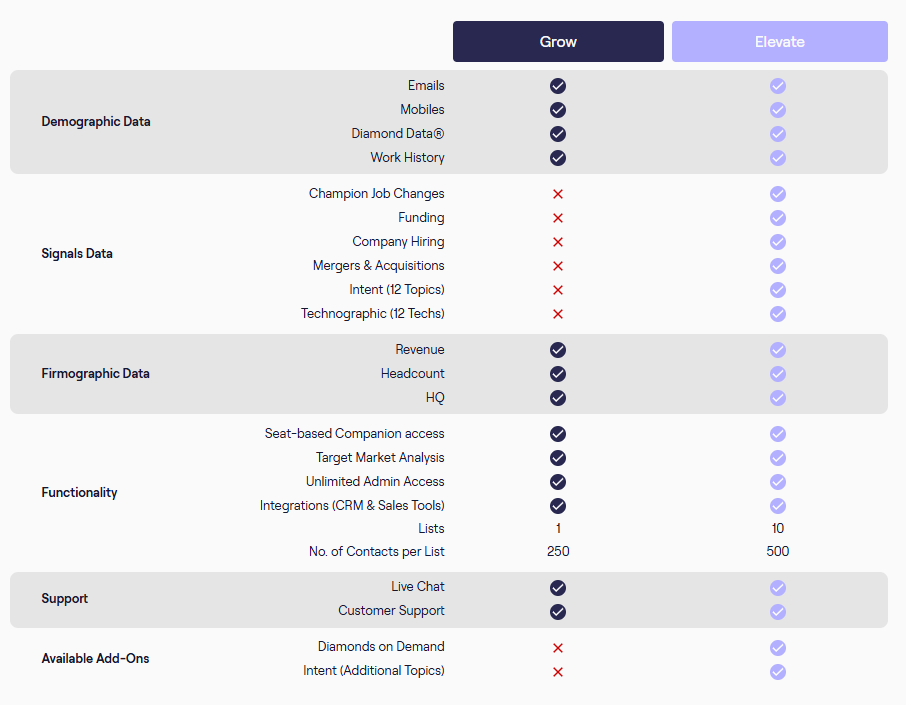Click the Elevate checkmark for Customer Support
This screenshot has width=906, height=705.
pyautogui.click(x=778, y=612)
